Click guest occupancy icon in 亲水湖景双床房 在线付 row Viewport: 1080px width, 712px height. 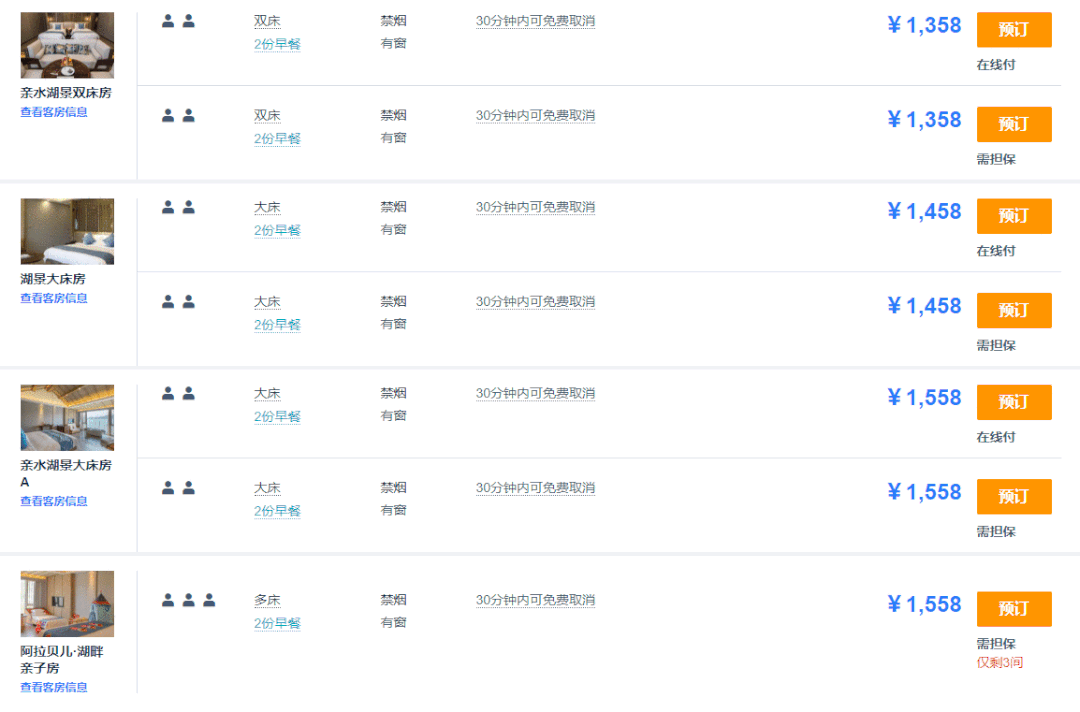pos(178,21)
